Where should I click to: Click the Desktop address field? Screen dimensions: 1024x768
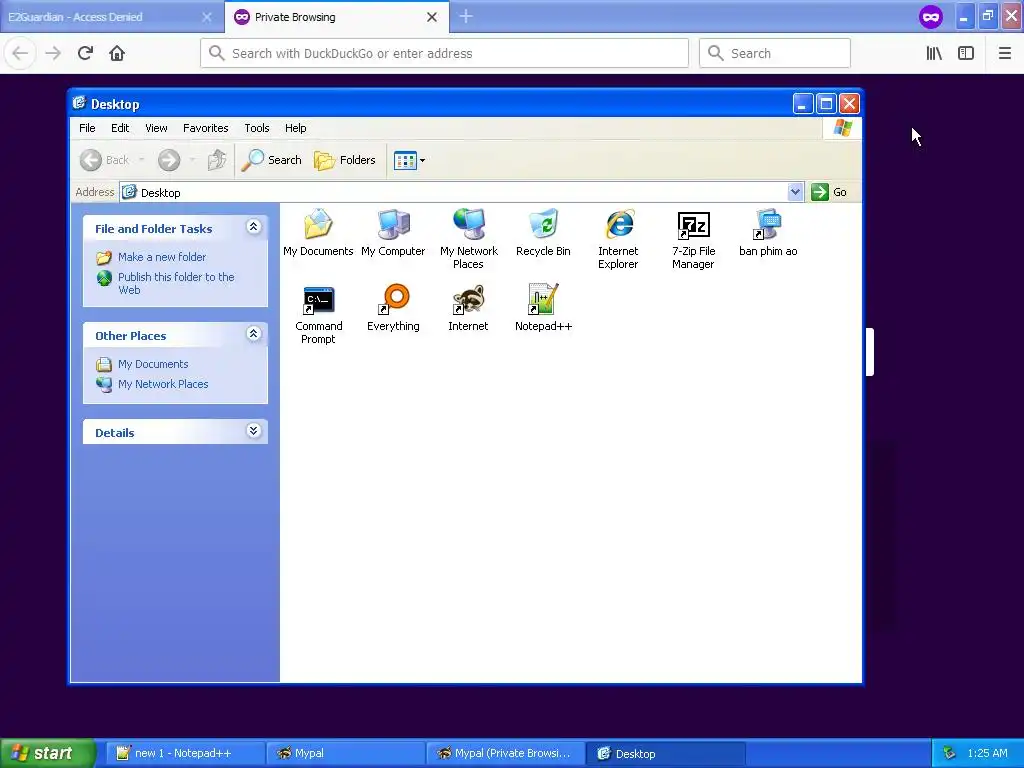(x=455, y=192)
